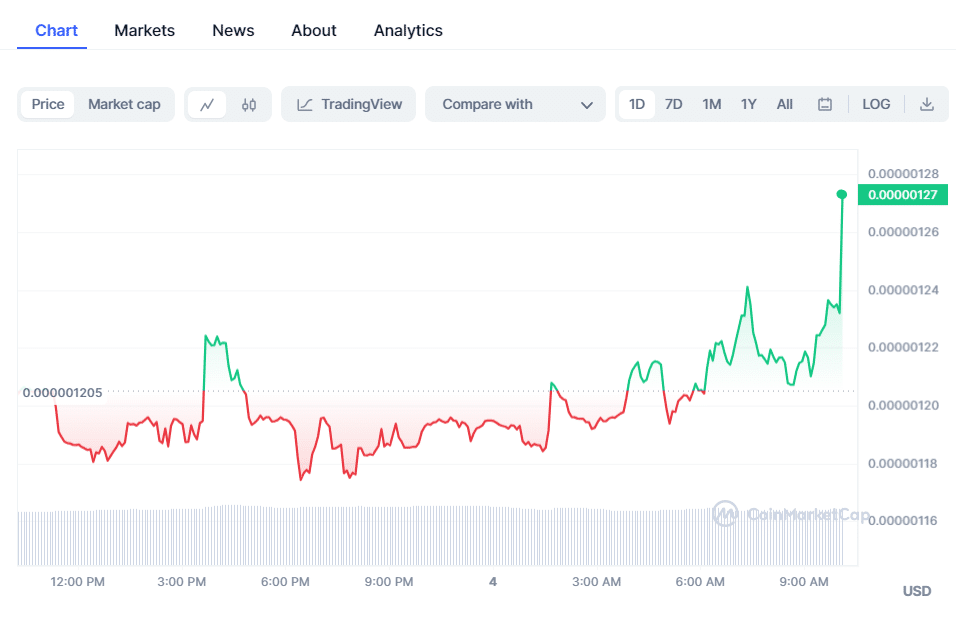Click the 0.00000120 y-axis value
This screenshot has height=622, width=956.
(x=903, y=405)
